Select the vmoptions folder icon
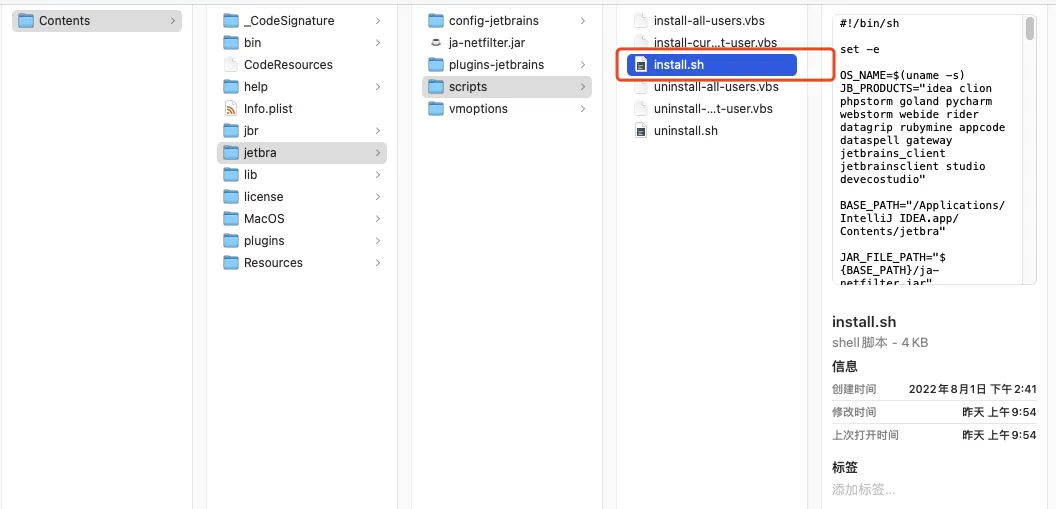 point(435,109)
